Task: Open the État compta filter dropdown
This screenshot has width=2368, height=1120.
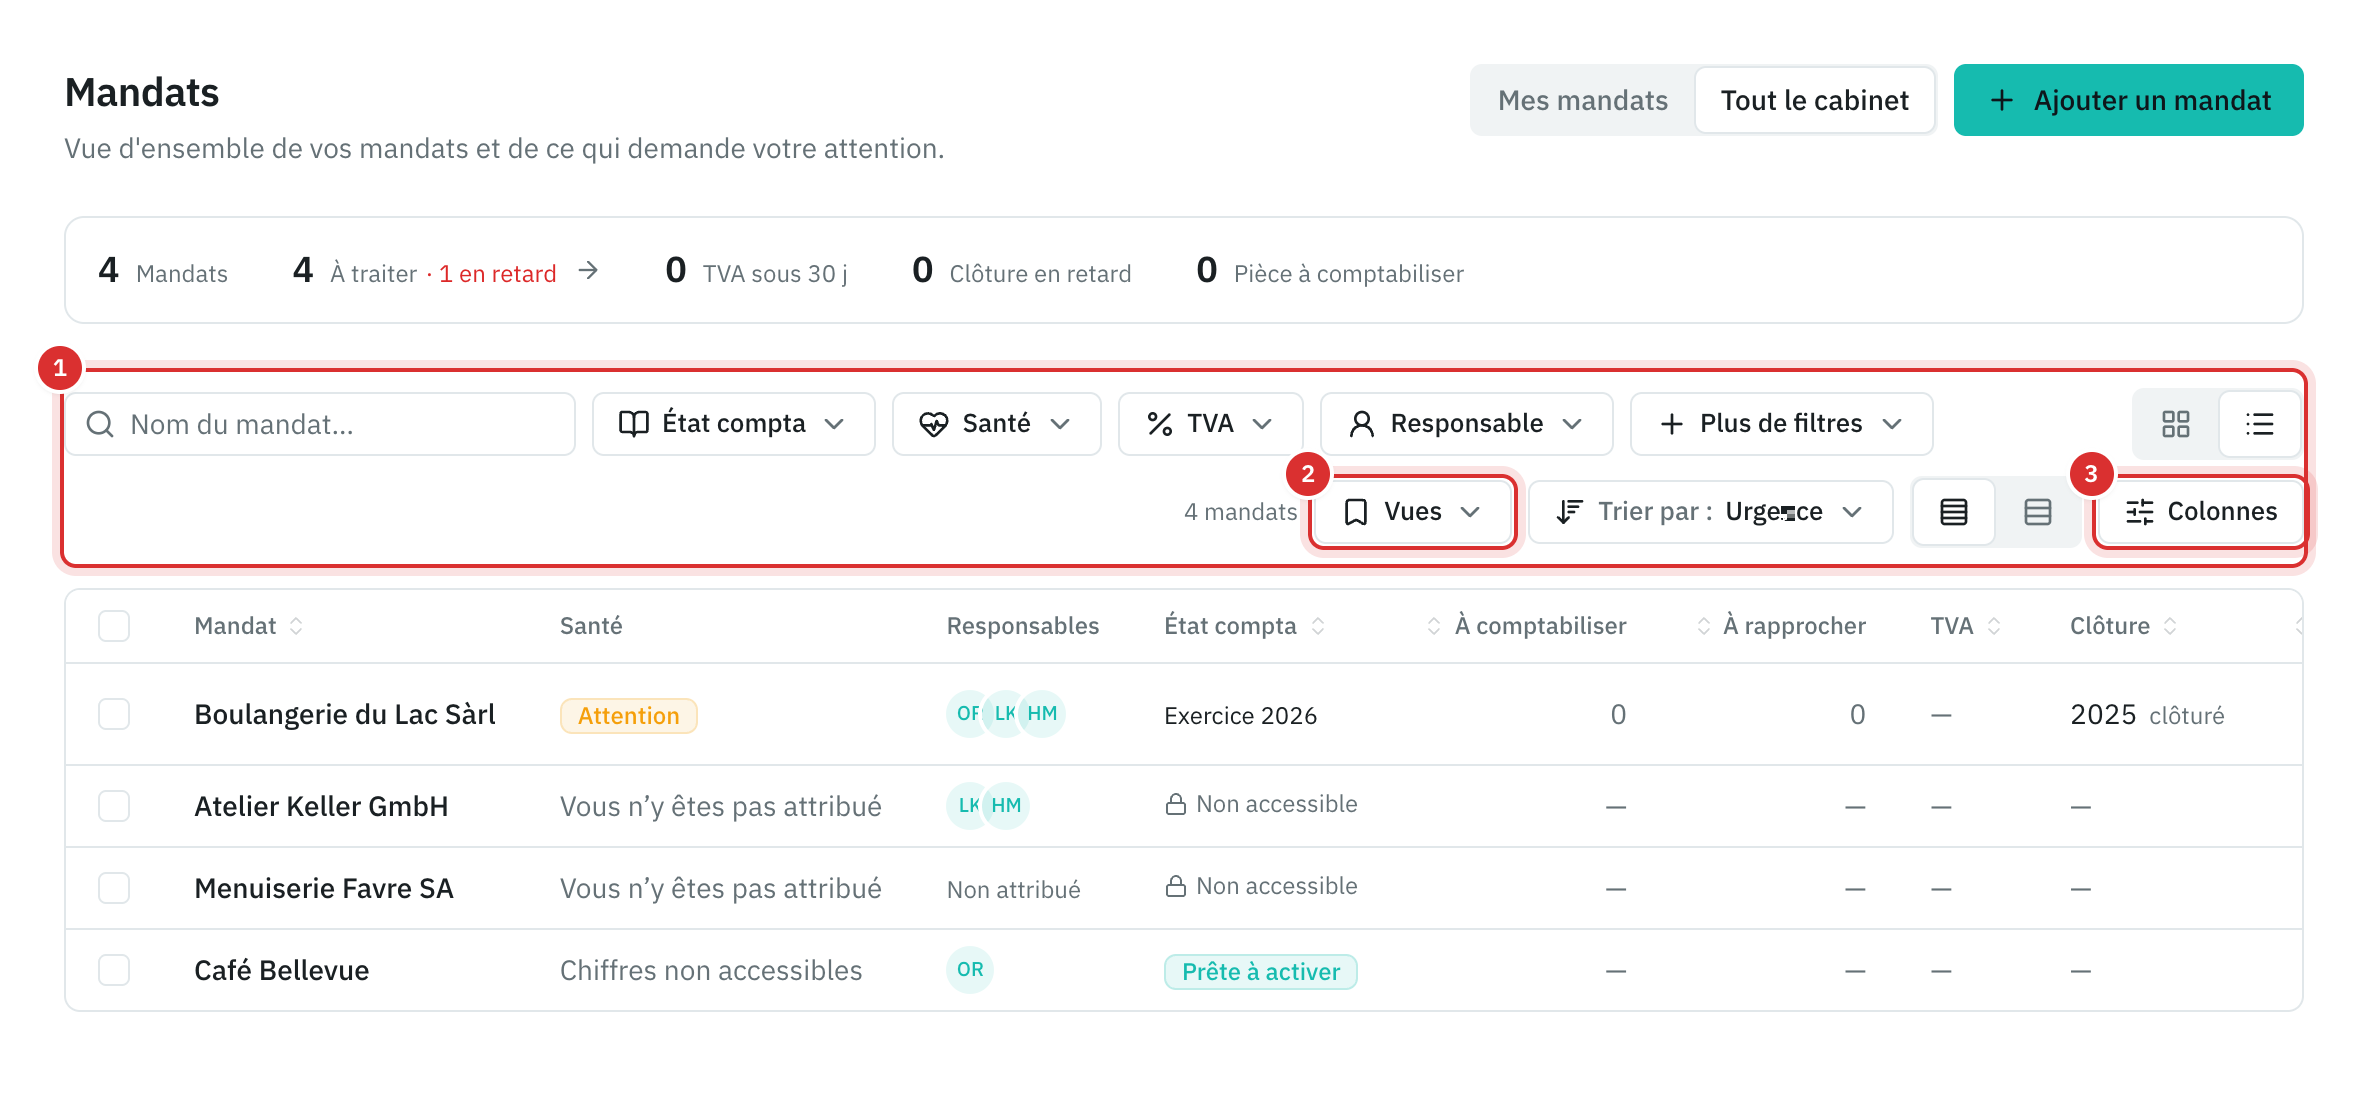Action: pos(733,424)
